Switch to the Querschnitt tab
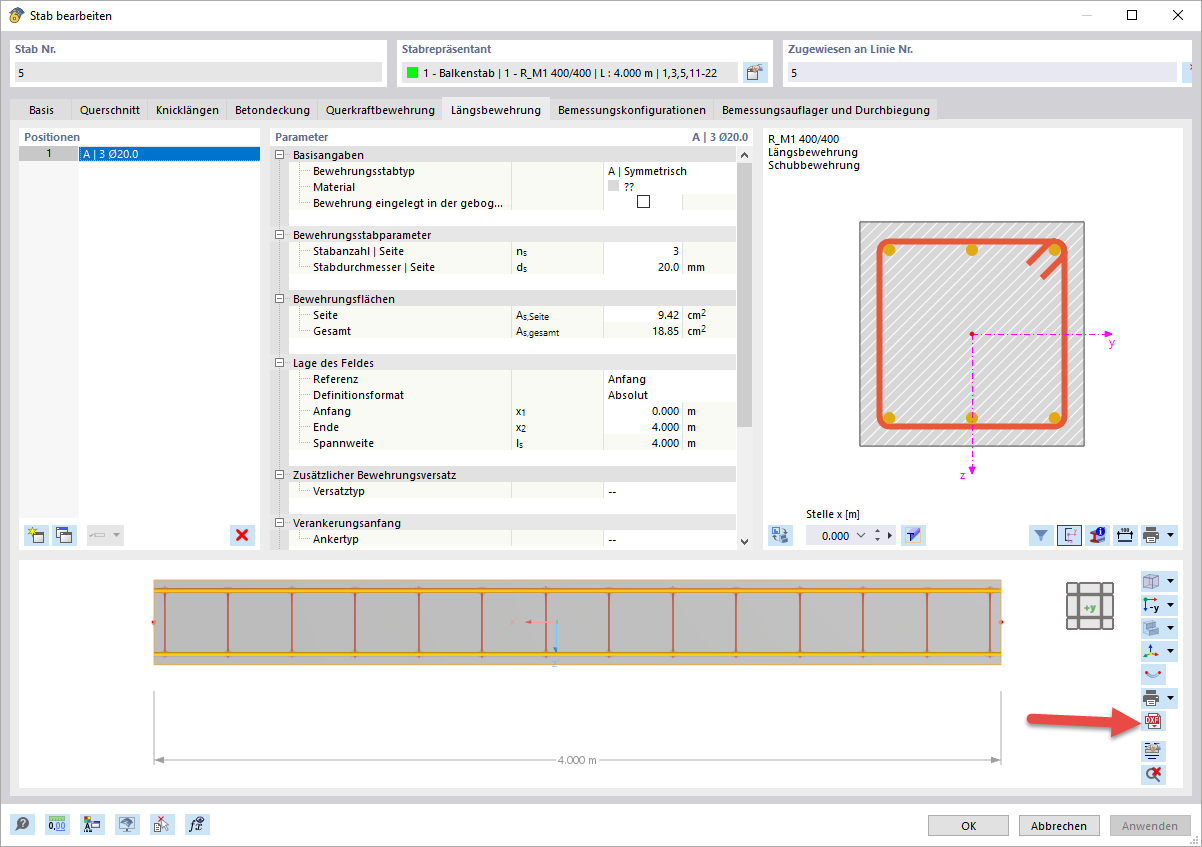The image size is (1202, 847). [110, 110]
